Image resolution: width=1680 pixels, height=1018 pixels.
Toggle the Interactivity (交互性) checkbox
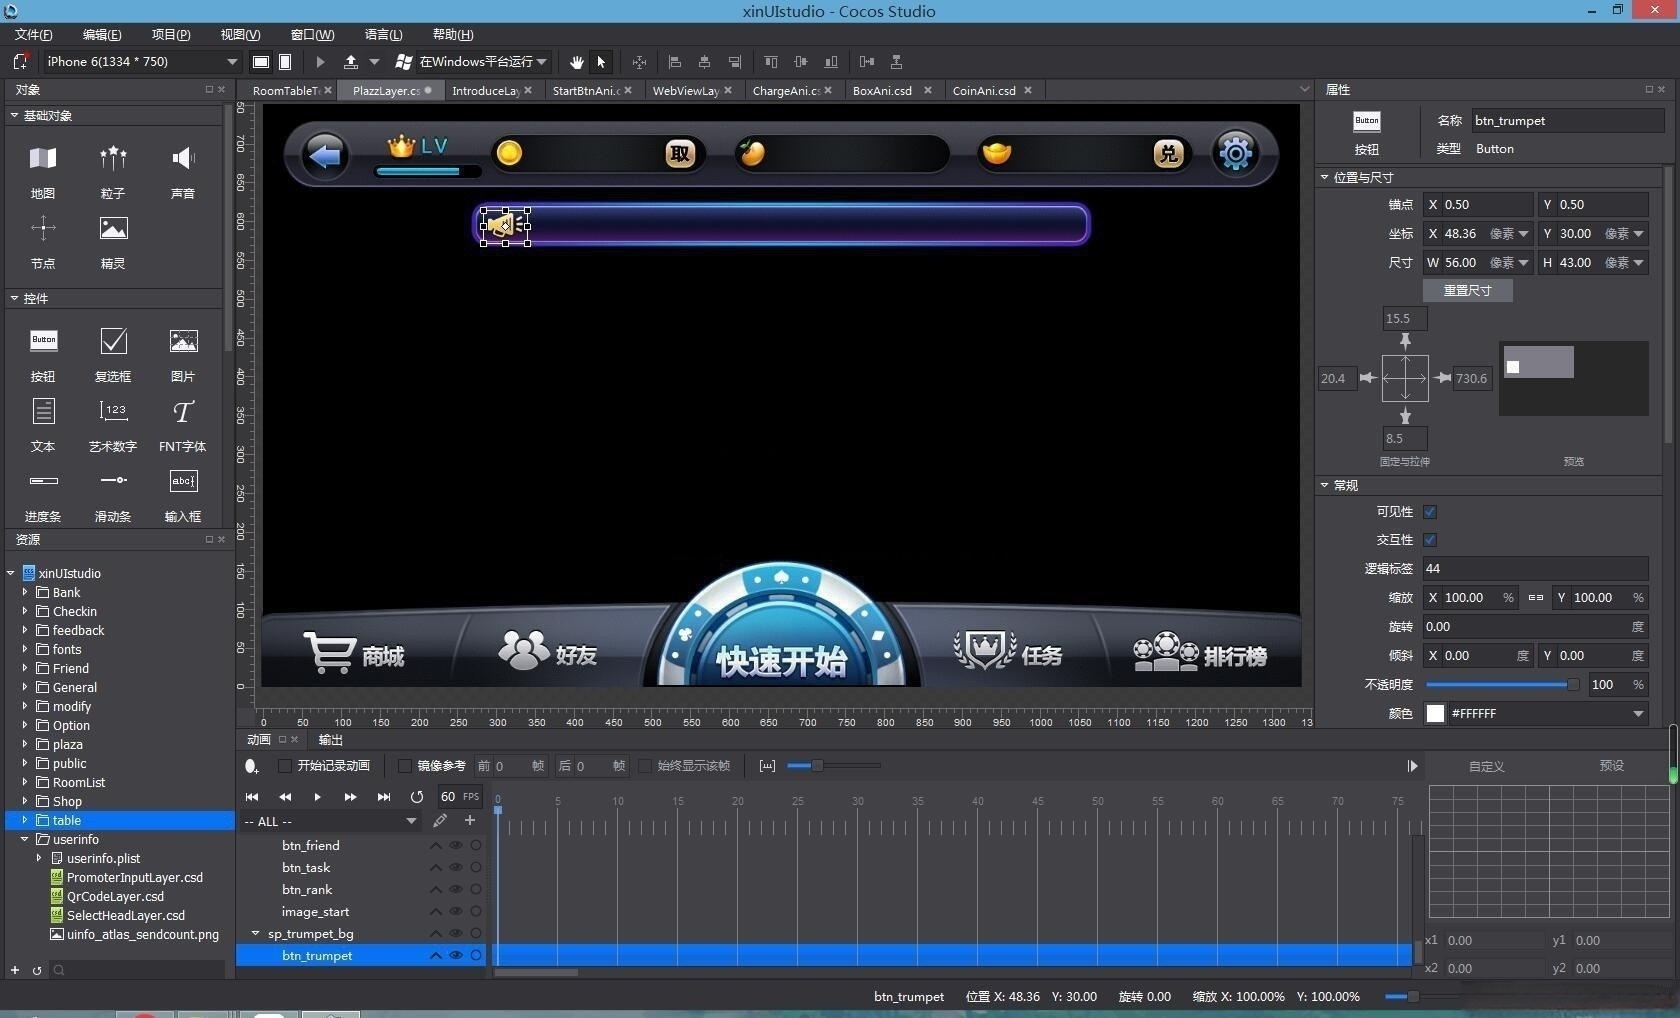[x=1430, y=540]
